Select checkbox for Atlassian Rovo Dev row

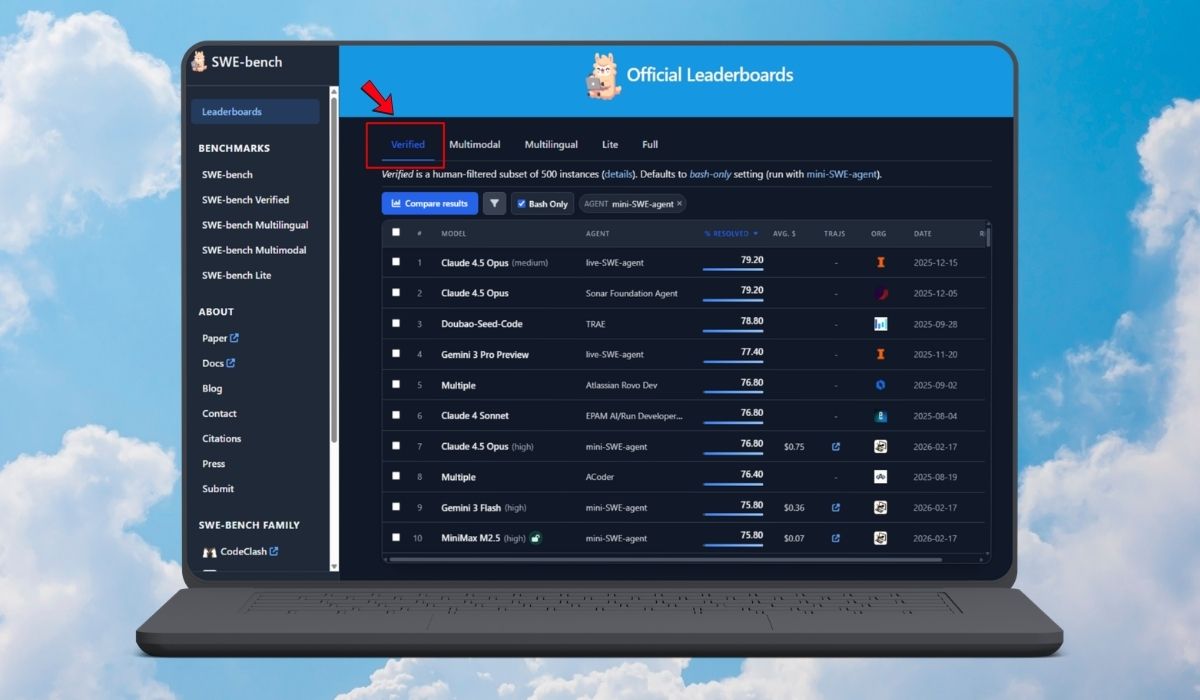click(x=396, y=385)
